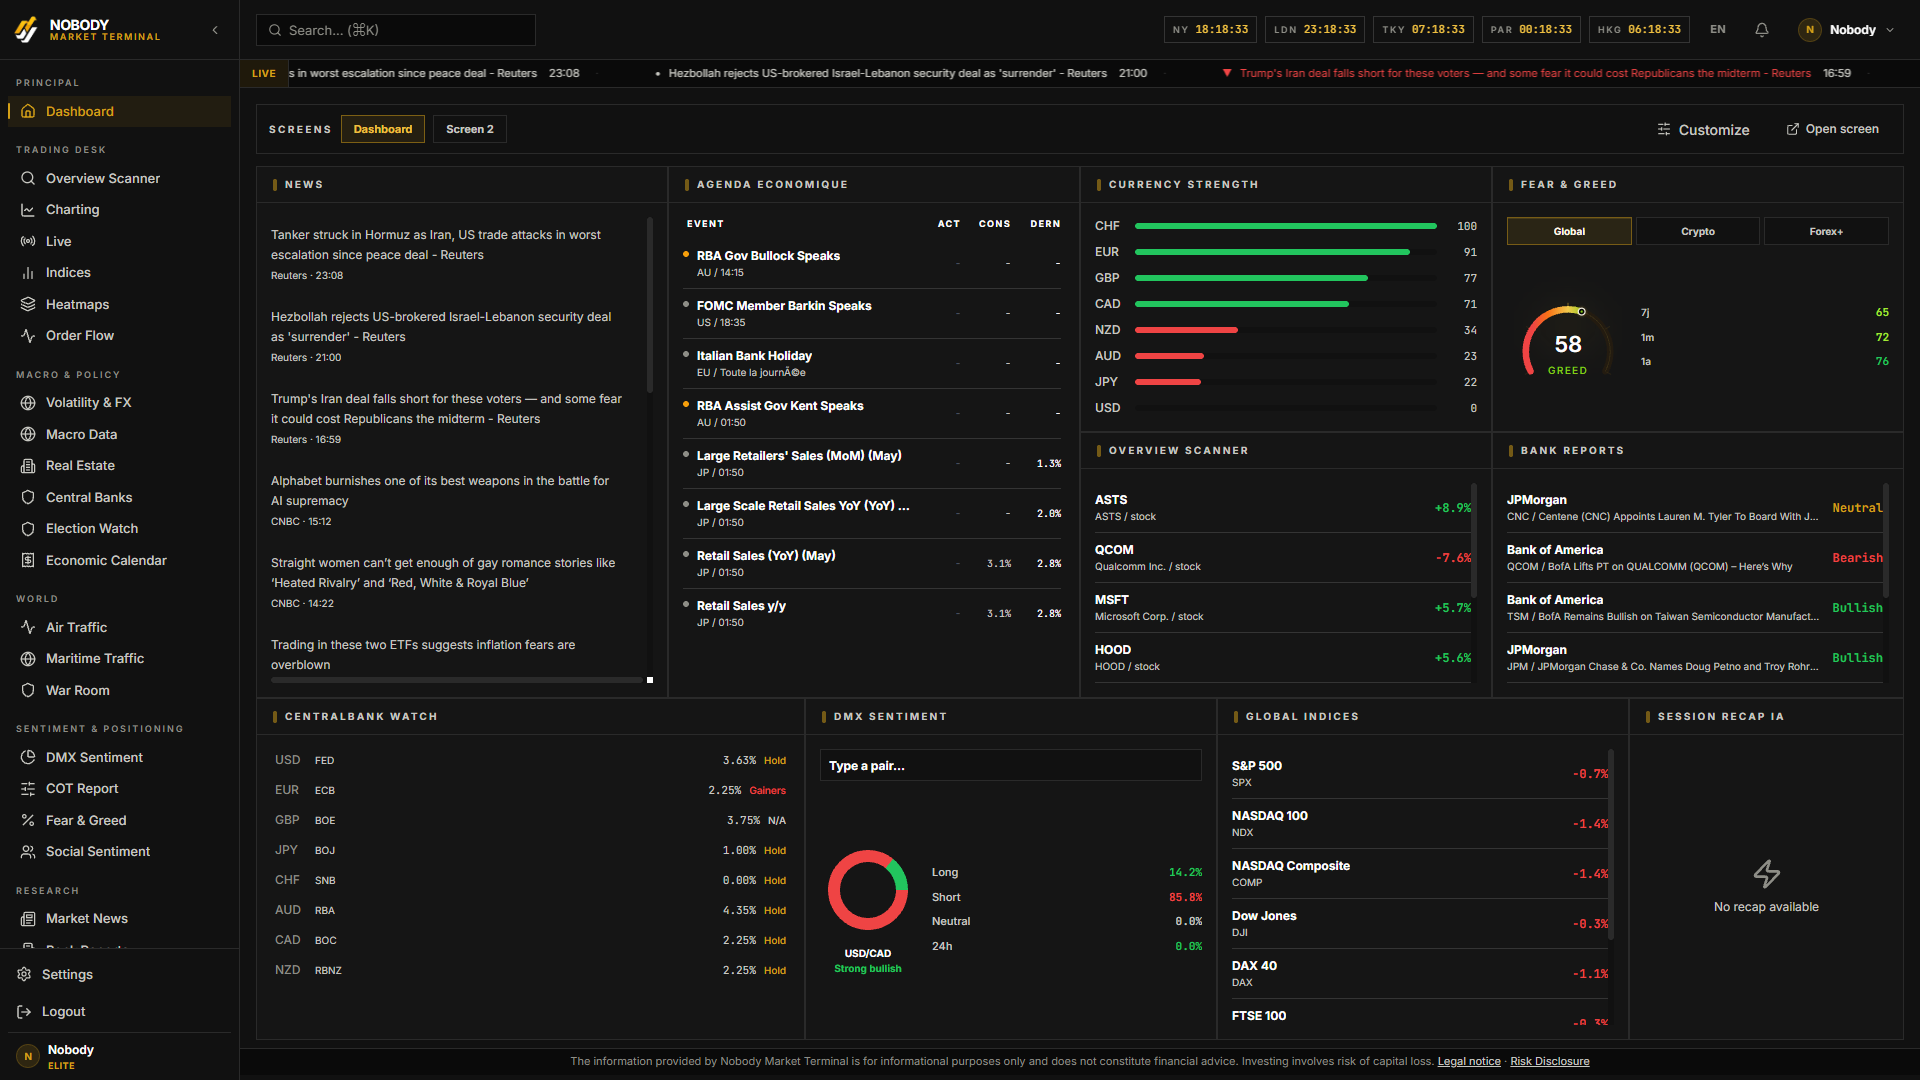Open Macro Data globe icon
The image size is (1920, 1080).
click(28, 434)
